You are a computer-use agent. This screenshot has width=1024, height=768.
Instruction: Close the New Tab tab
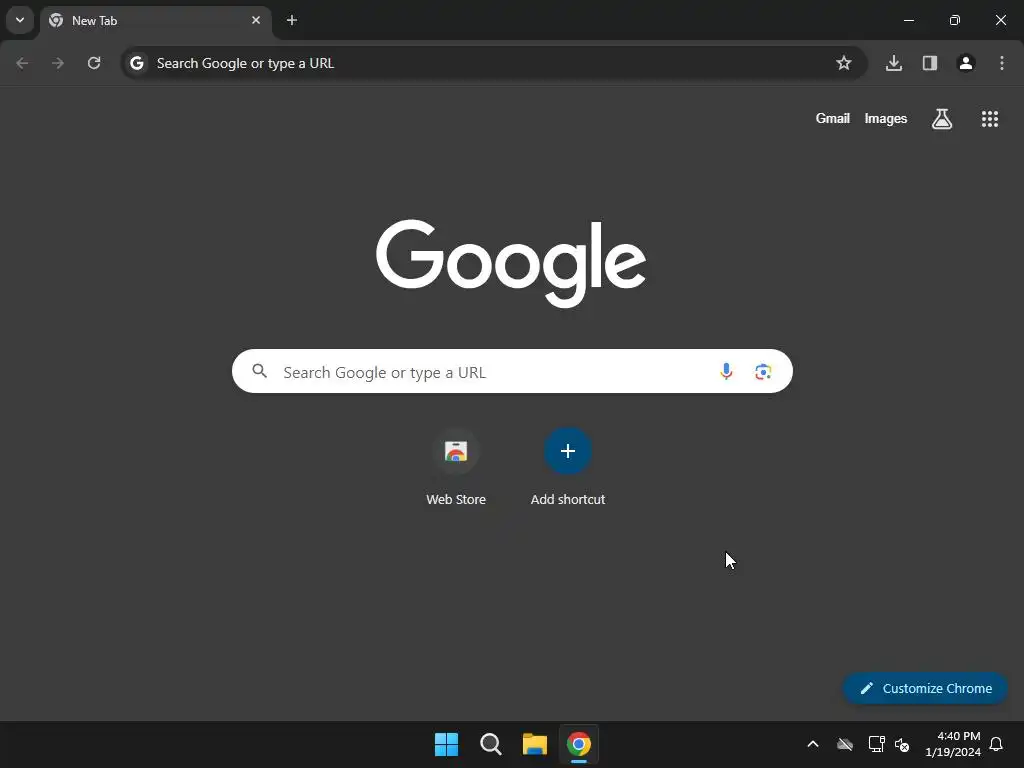point(256,20)
